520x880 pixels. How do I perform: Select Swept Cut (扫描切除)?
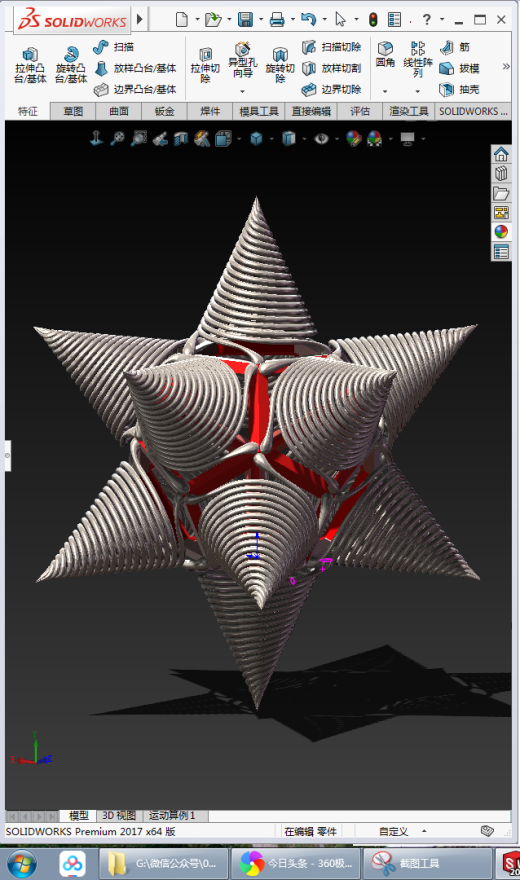tap(332, 47)
